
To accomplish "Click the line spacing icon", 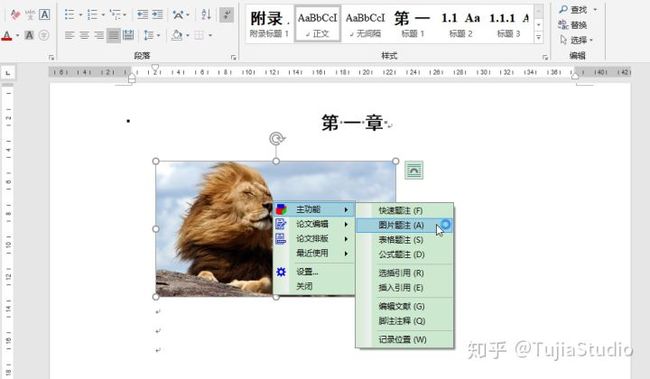I will tap(148, 36).
